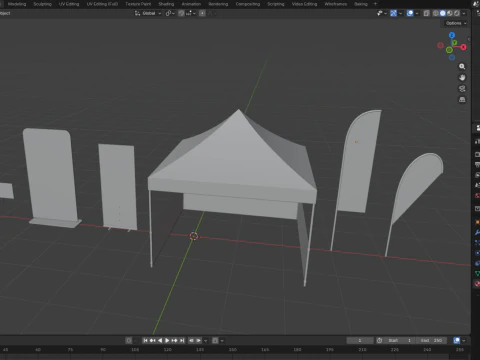The width and height of the screenshot is (480, 360).
Task: Toggle snapping magnet in viewport header
Action: 181,13
